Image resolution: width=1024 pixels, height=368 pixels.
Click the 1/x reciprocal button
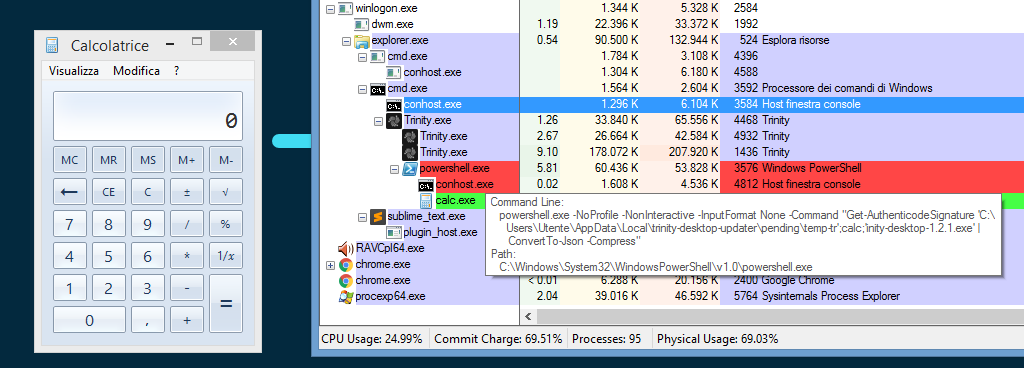coord(226,256)
